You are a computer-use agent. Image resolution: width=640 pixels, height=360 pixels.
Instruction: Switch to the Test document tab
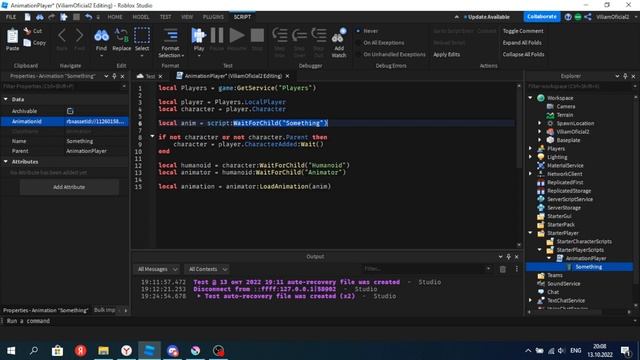(x=151, y=76)
